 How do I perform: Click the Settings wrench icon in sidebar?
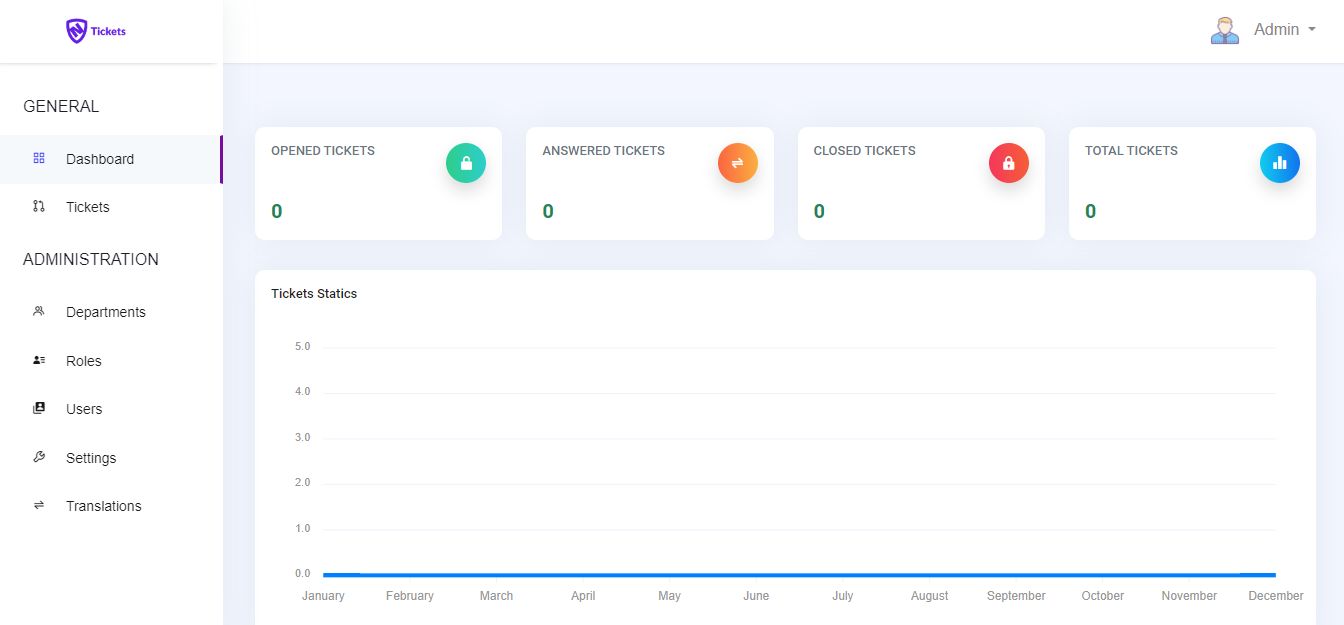click(x=39, y=457)
